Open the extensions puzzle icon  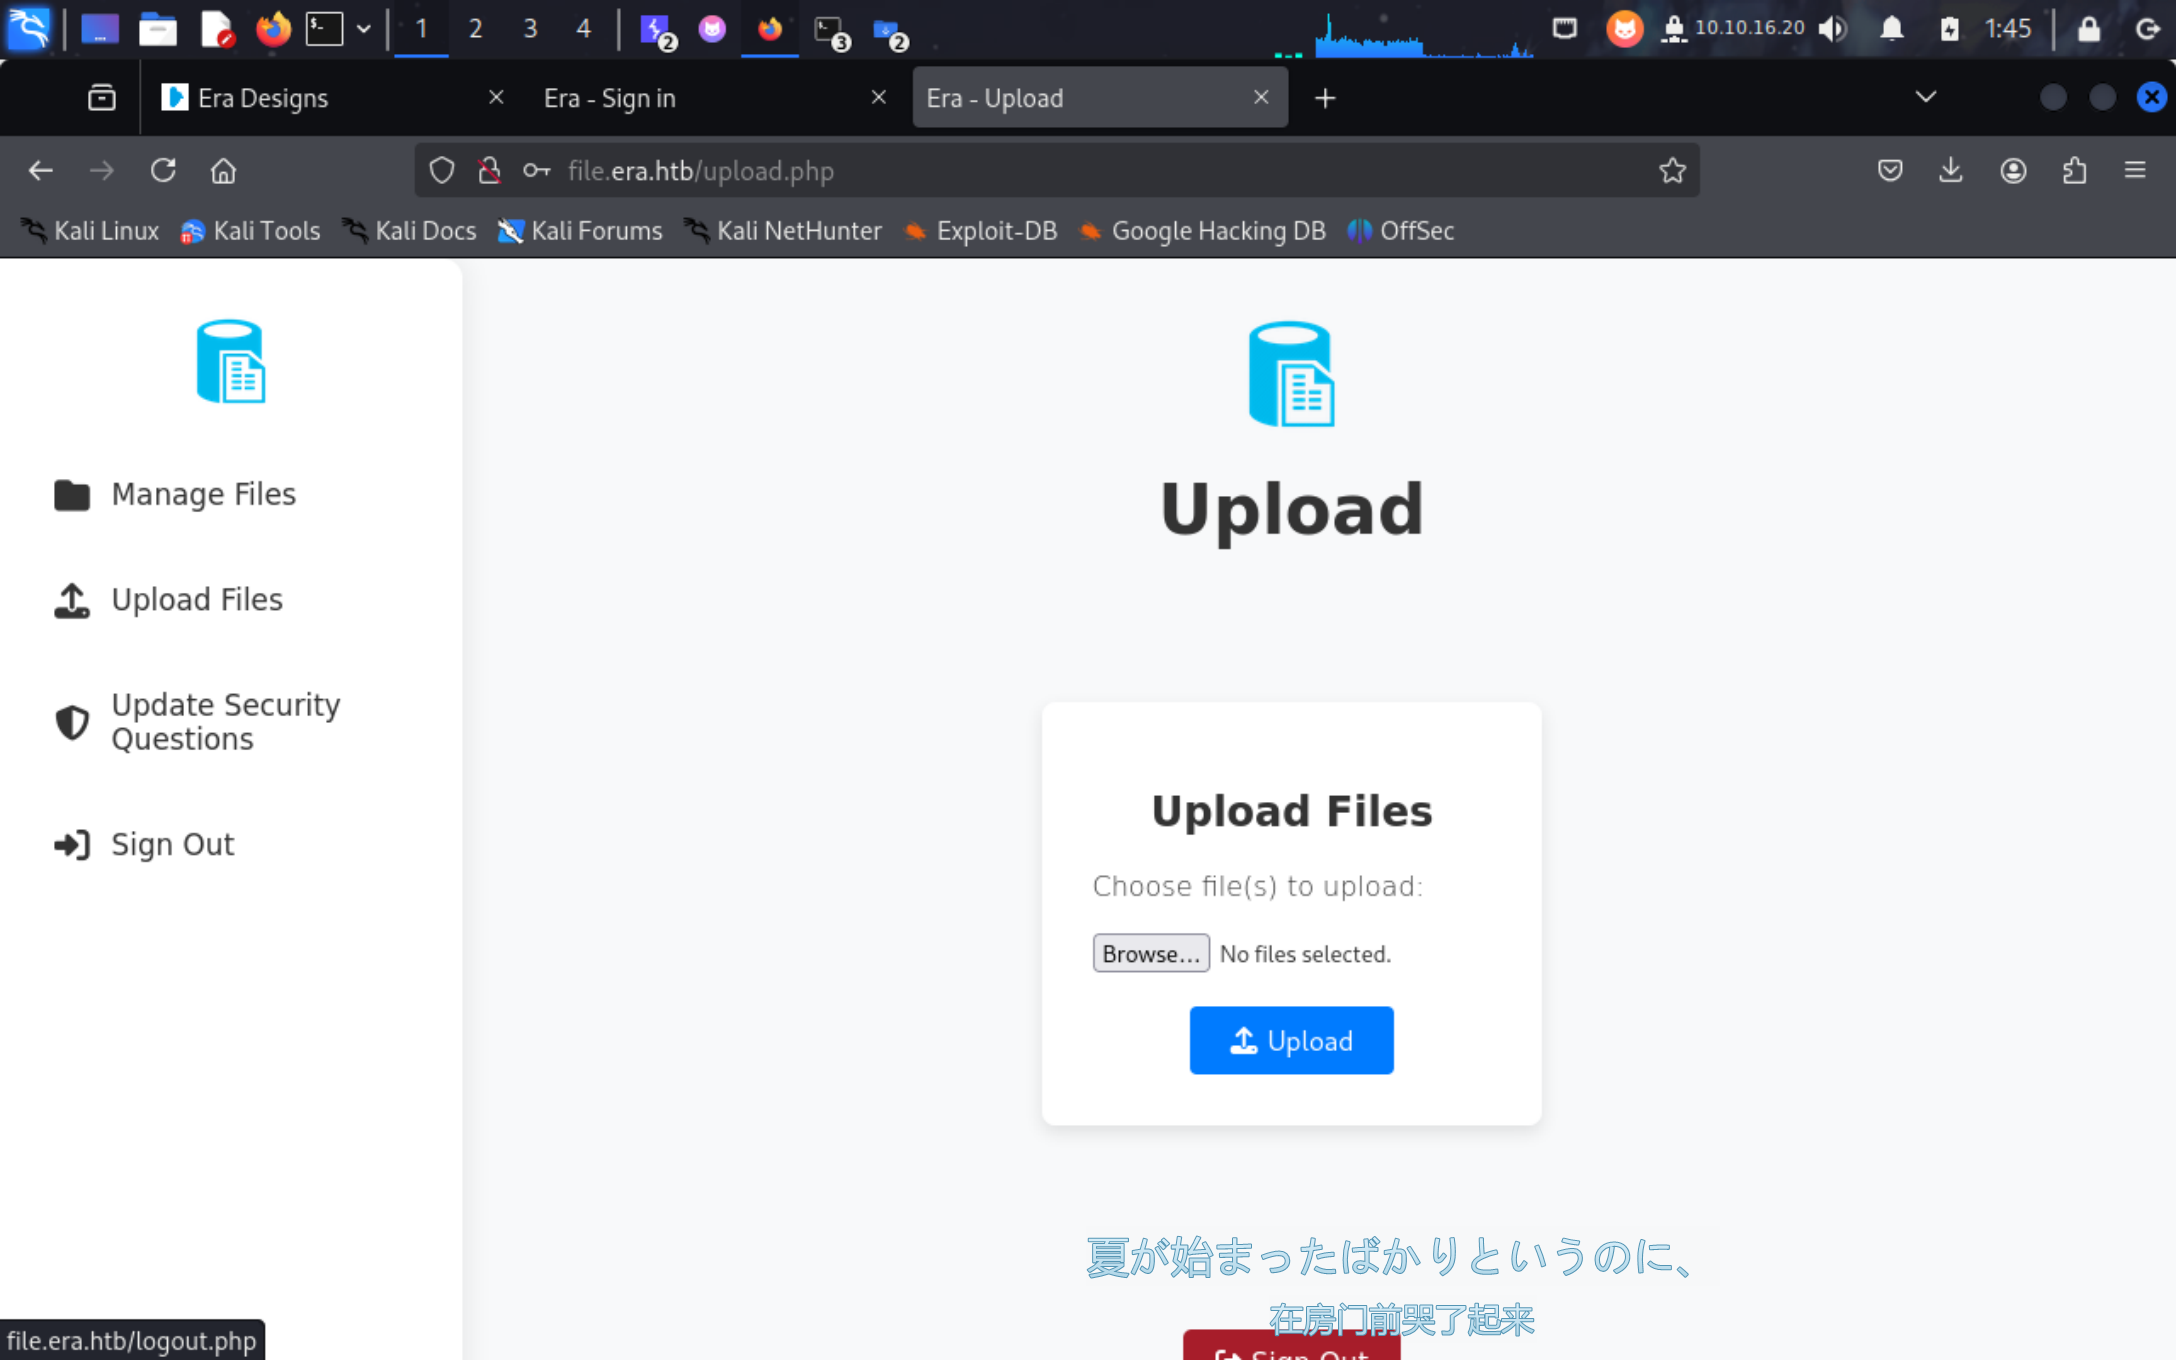pos(2074,171)
